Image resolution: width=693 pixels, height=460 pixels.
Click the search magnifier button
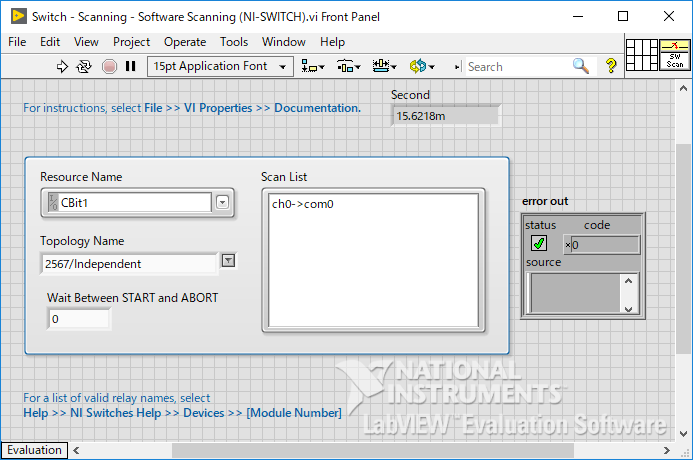[x=581, y=66]
